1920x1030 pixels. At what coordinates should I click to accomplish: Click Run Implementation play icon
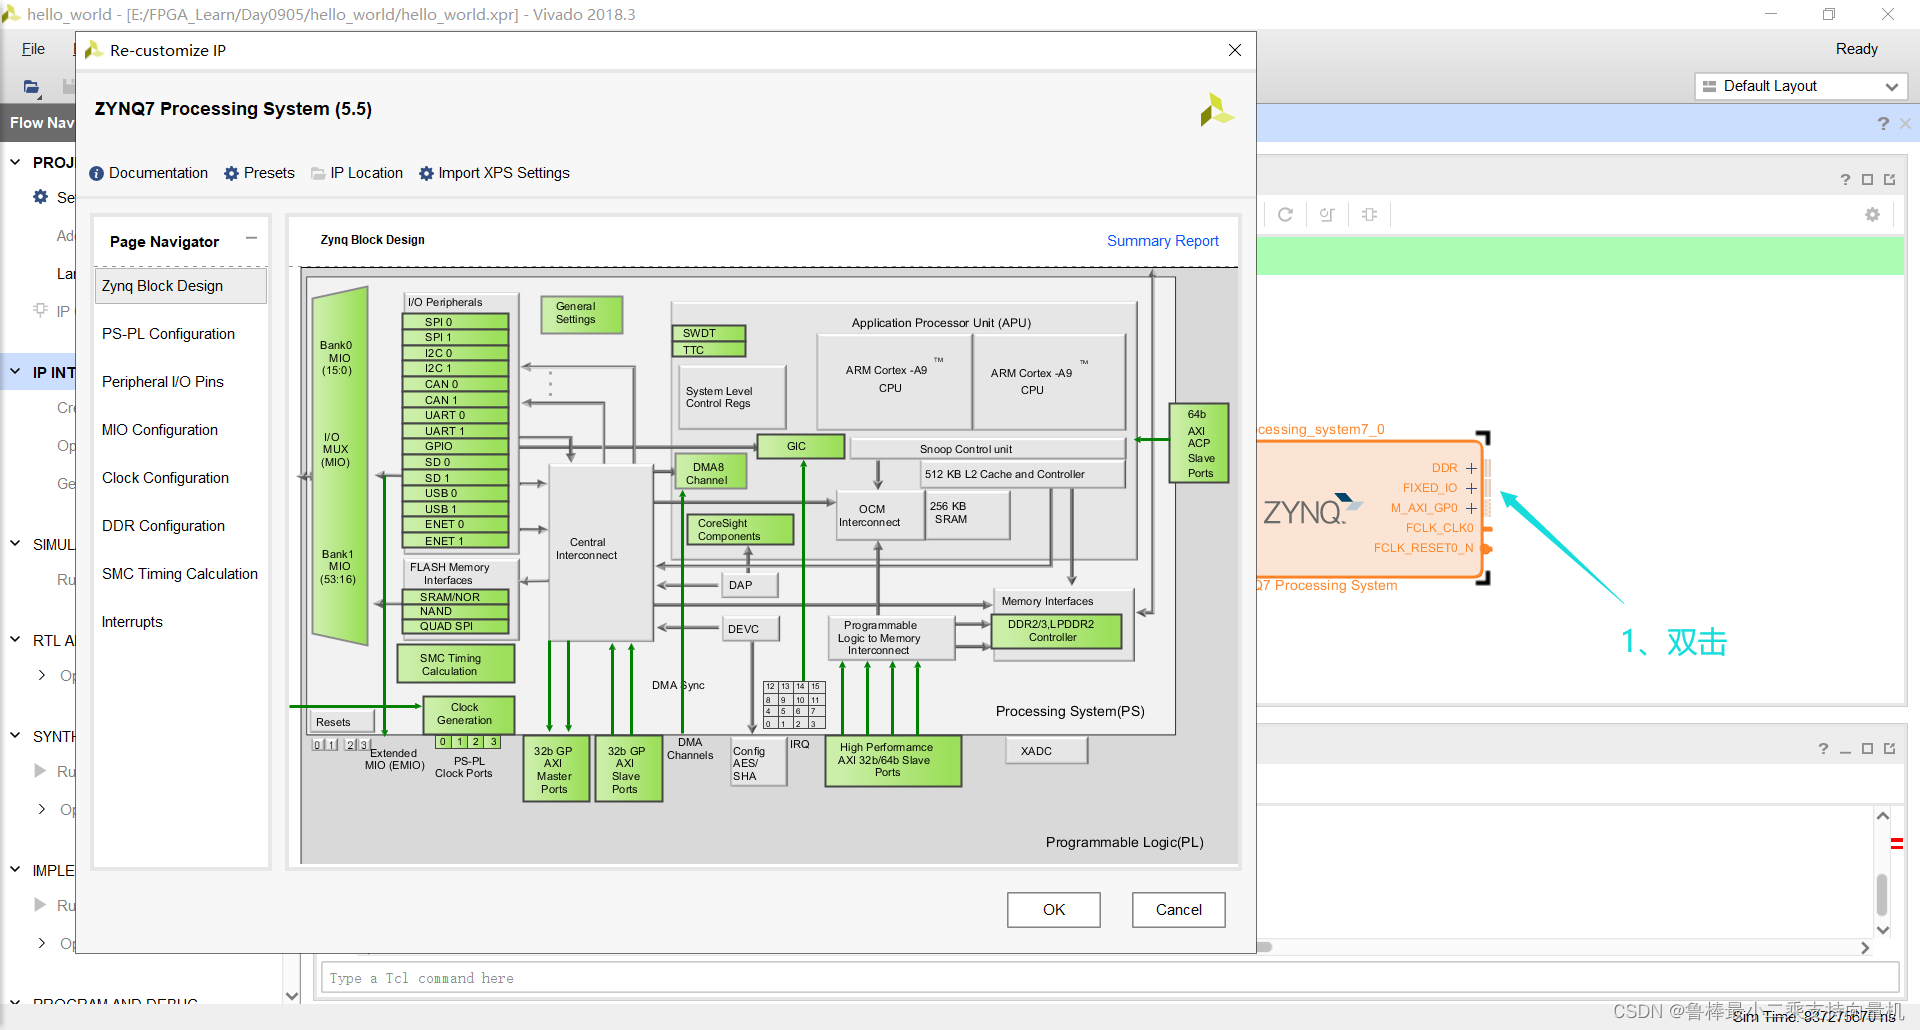tap(41, 905)
